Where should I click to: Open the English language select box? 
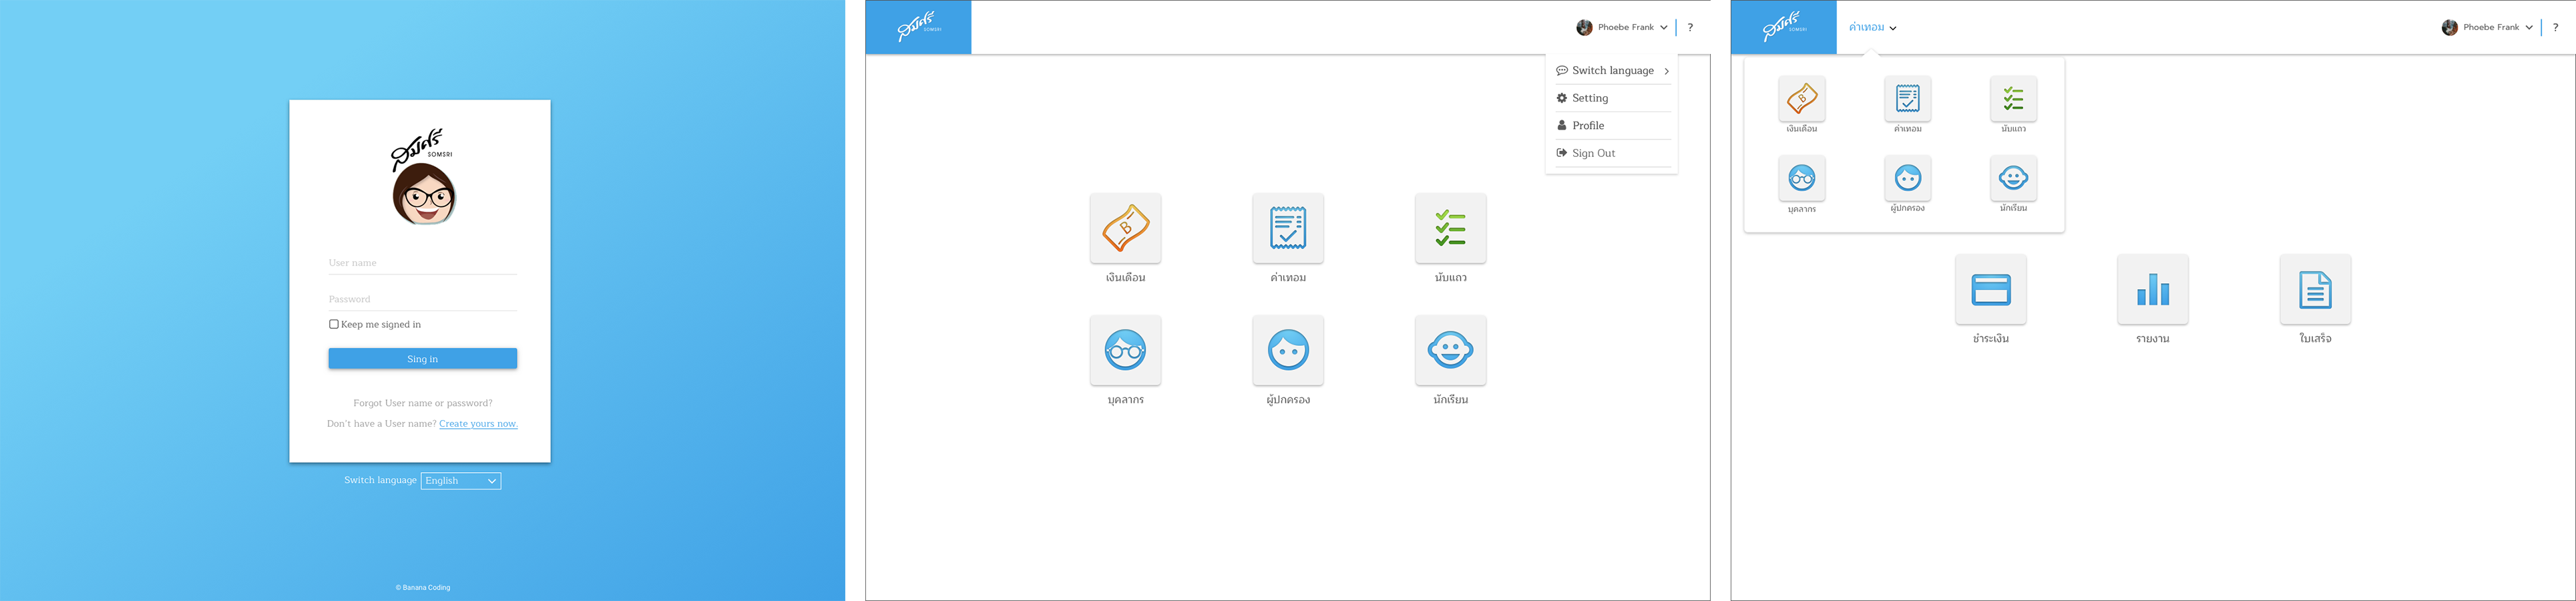460,481
